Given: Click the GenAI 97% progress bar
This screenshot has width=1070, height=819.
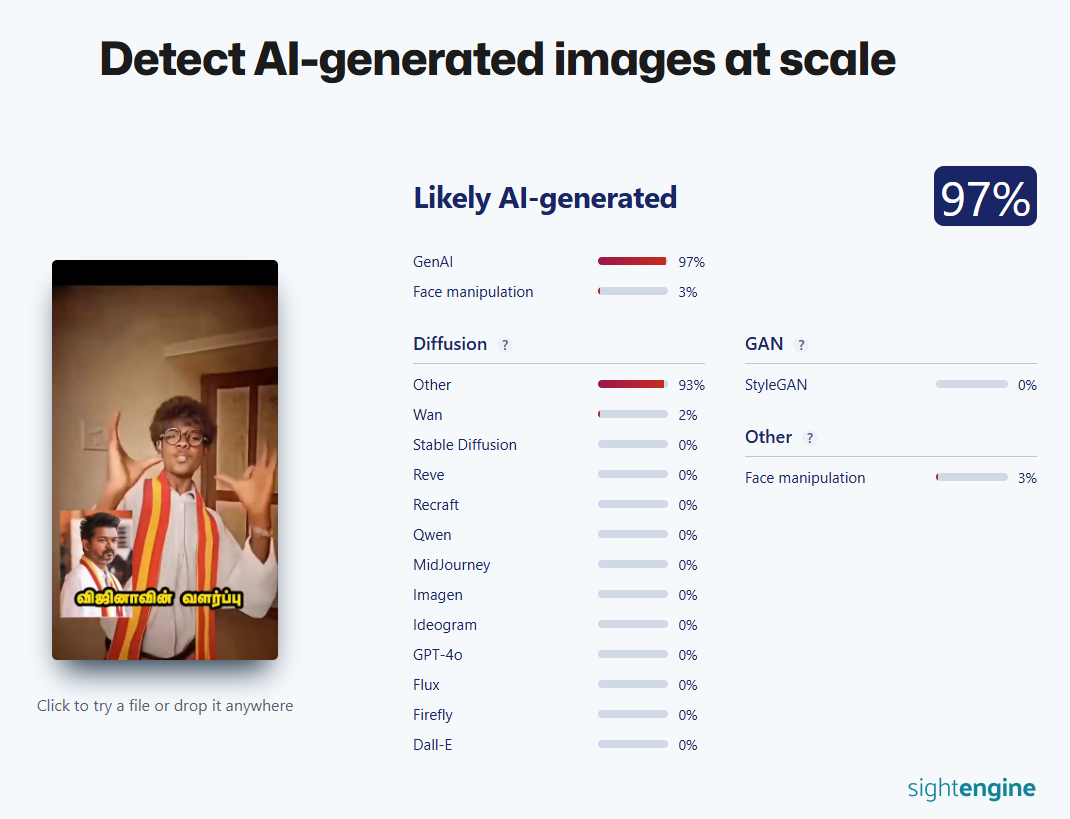Looking at the screenshot, I should [x=632, y=261].
